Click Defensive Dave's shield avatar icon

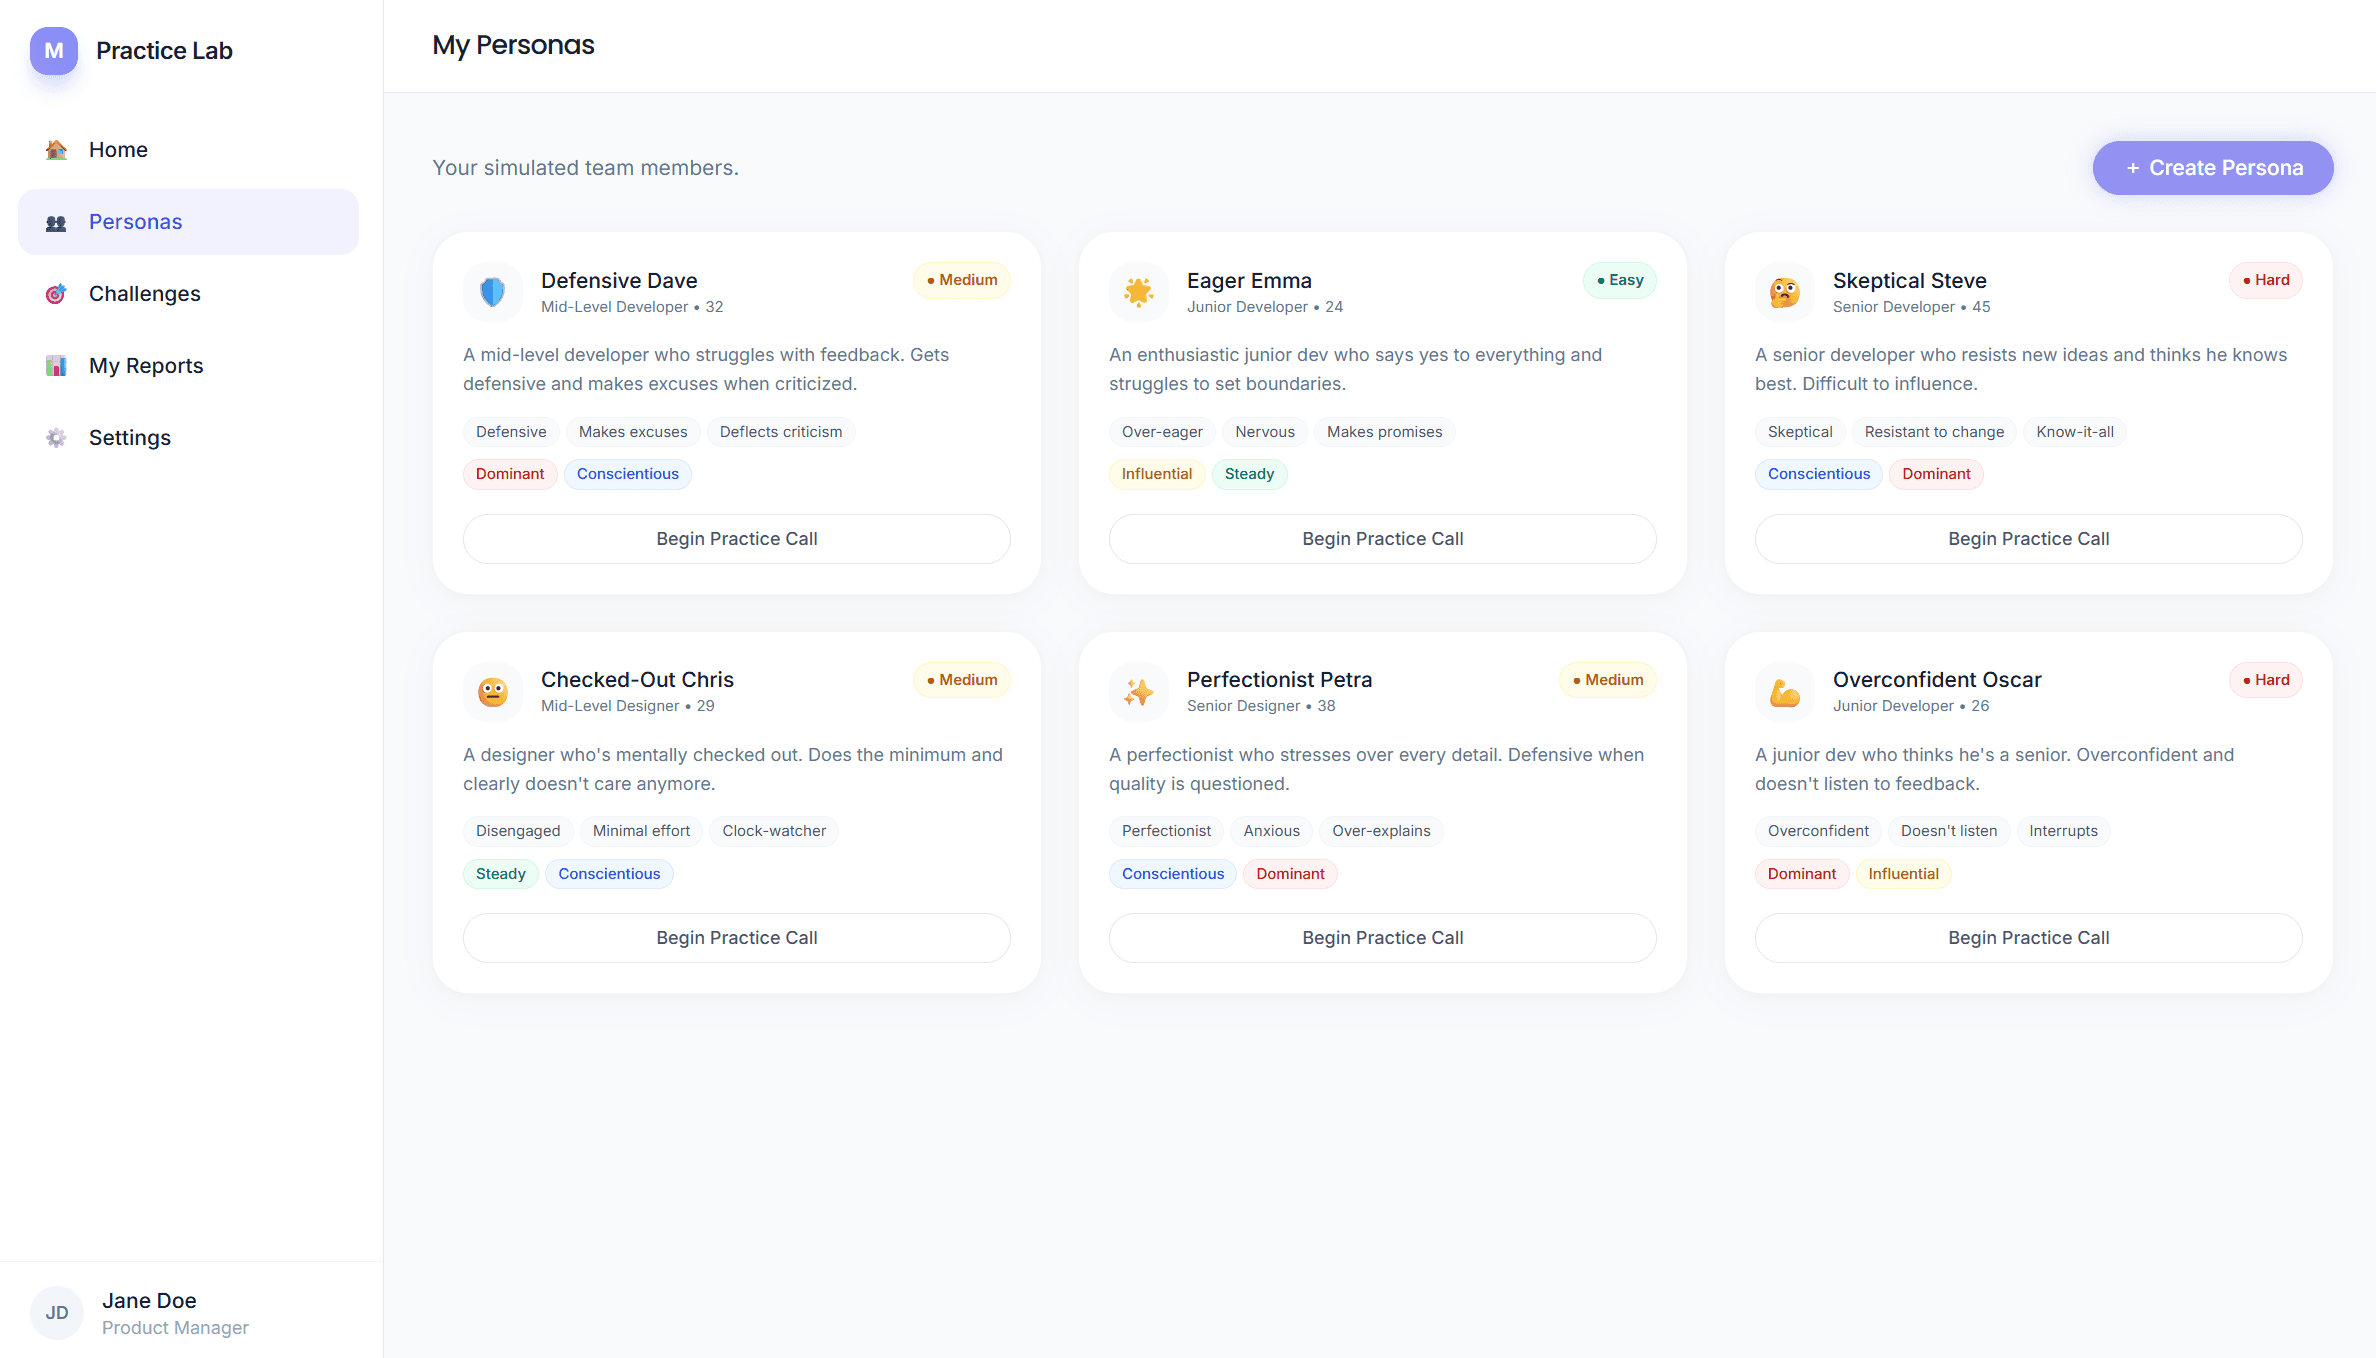tap(492, 292)
